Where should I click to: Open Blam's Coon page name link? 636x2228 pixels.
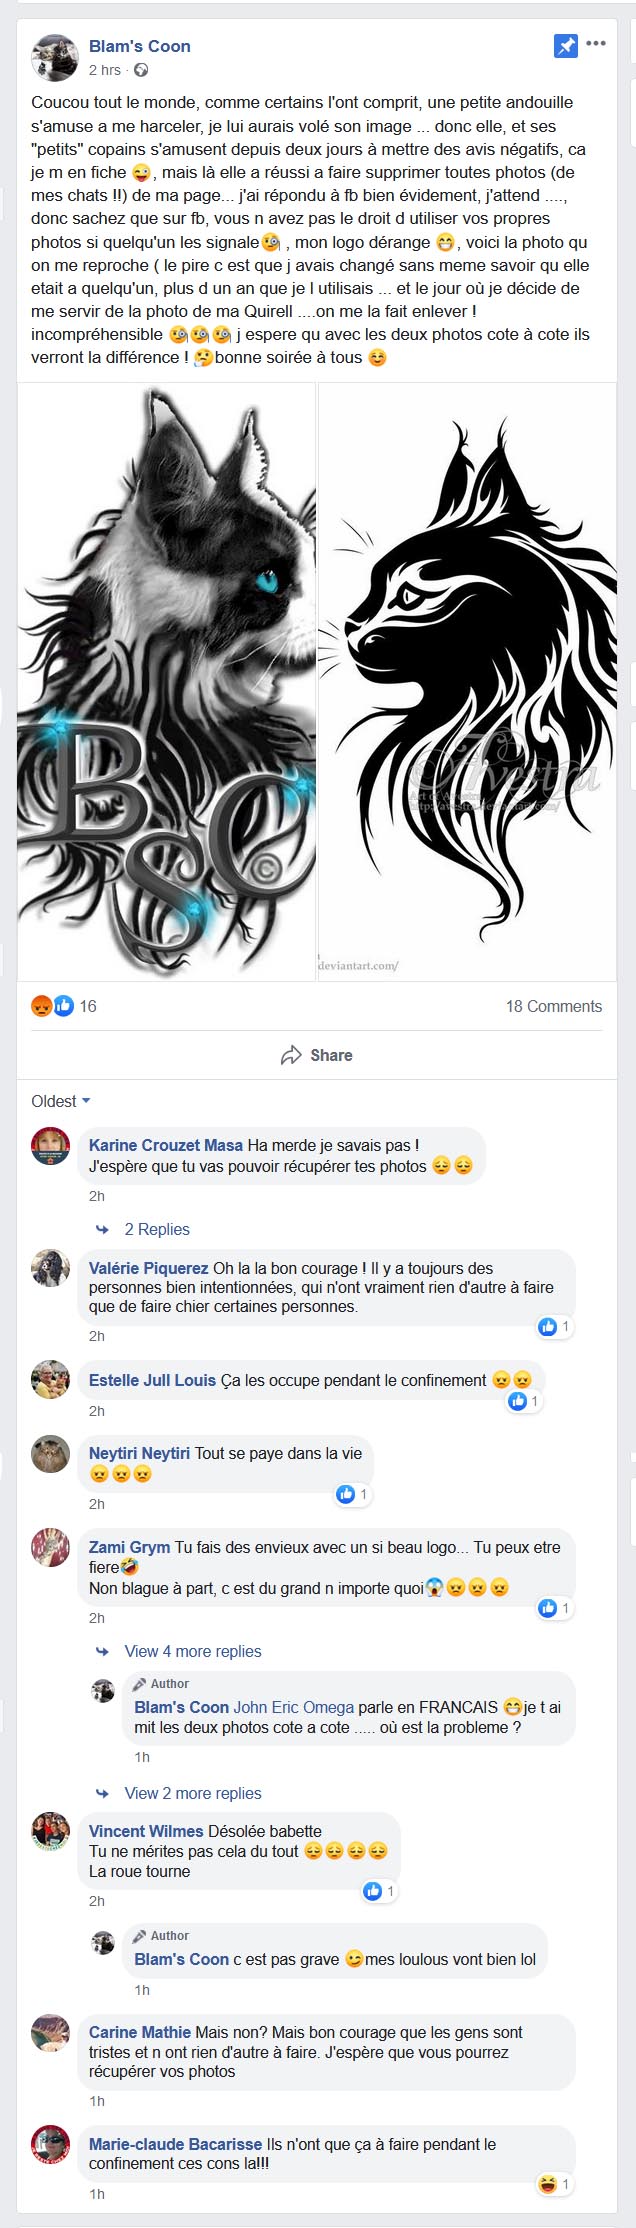[x=140, y=46]
